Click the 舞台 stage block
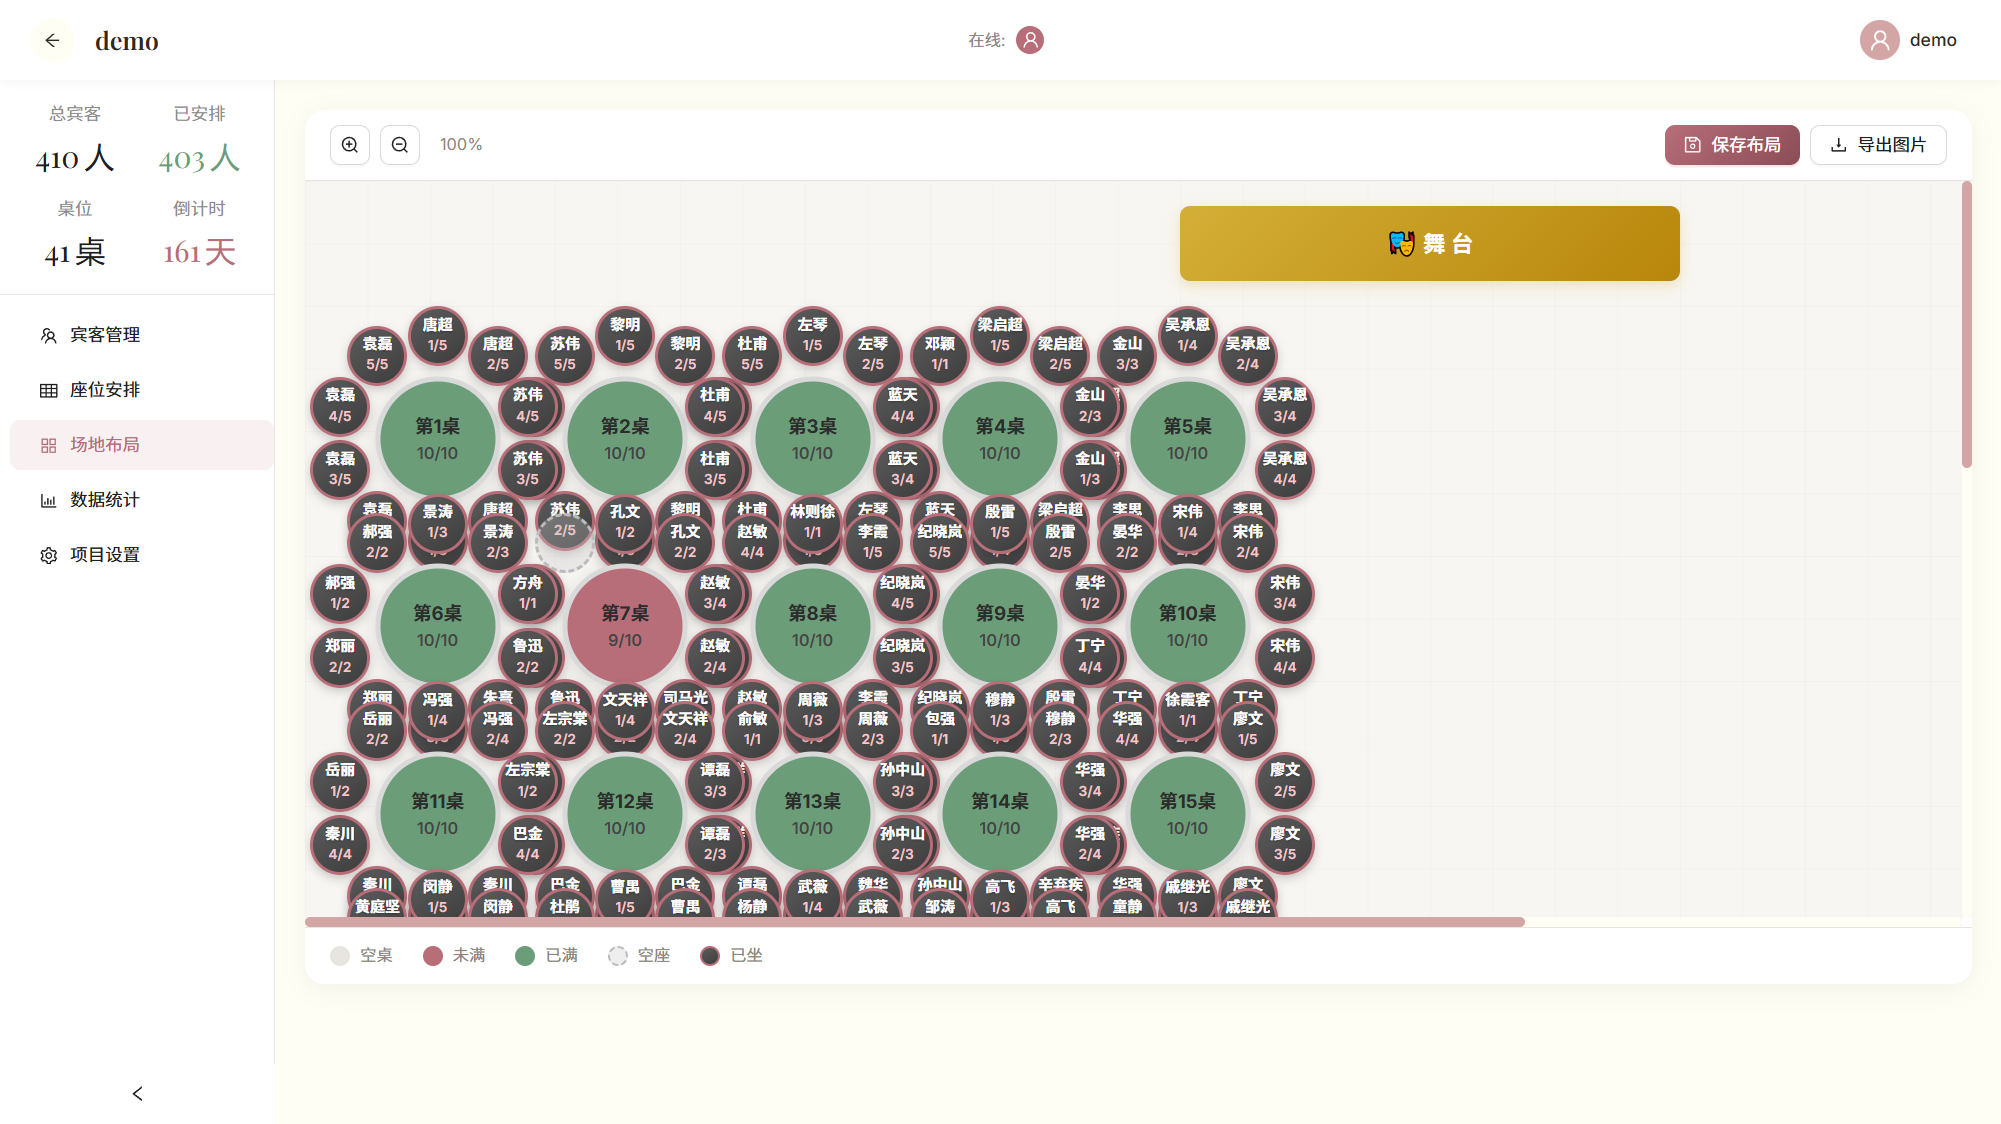2001x1124 pixels. coord(1430,243)
